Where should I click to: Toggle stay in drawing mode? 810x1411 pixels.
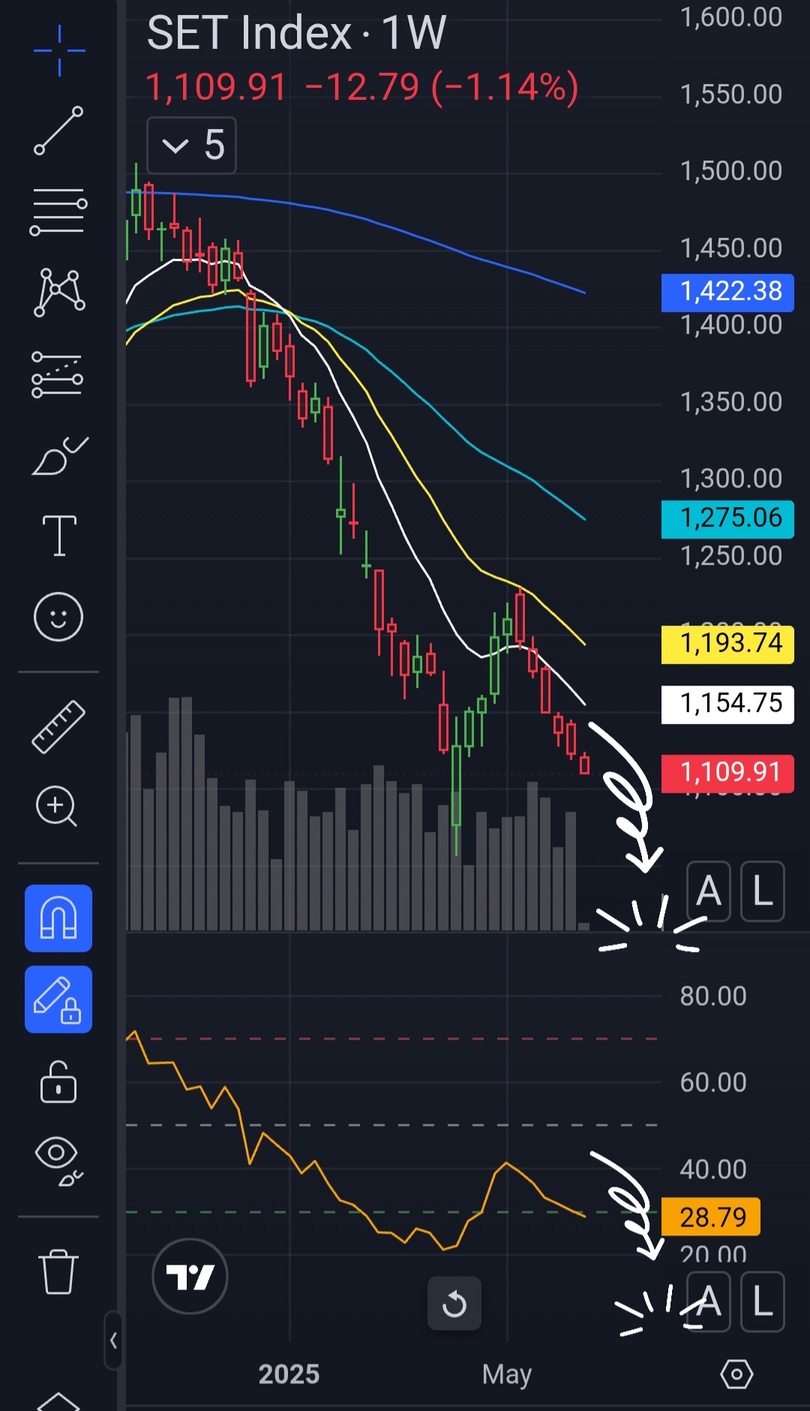[58, 999]
